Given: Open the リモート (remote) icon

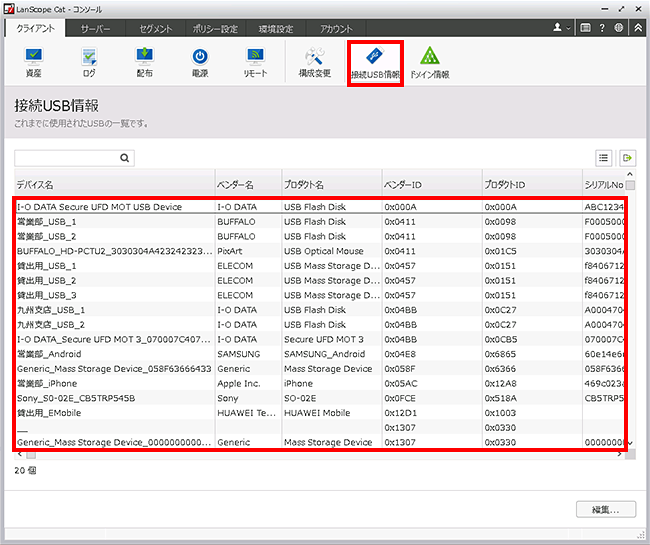Looking at the screenshot, I should coord(255,63).
